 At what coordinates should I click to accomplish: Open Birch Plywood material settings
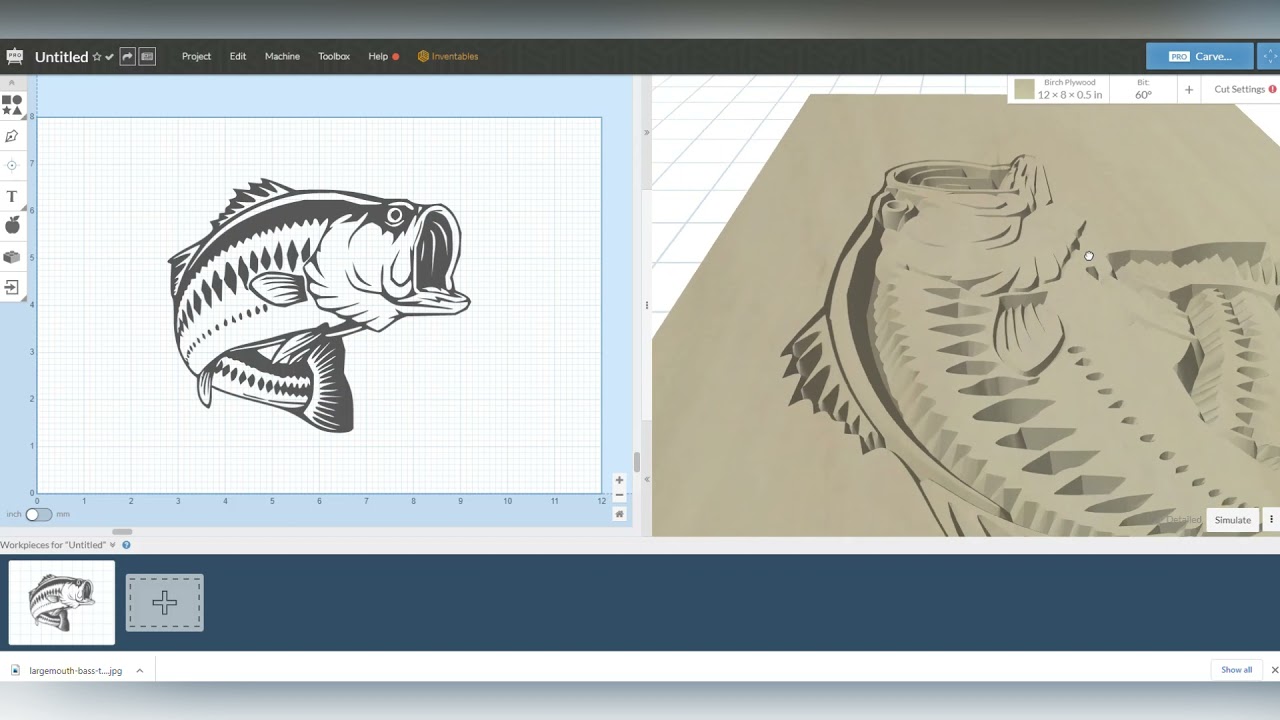(1059, 89)
